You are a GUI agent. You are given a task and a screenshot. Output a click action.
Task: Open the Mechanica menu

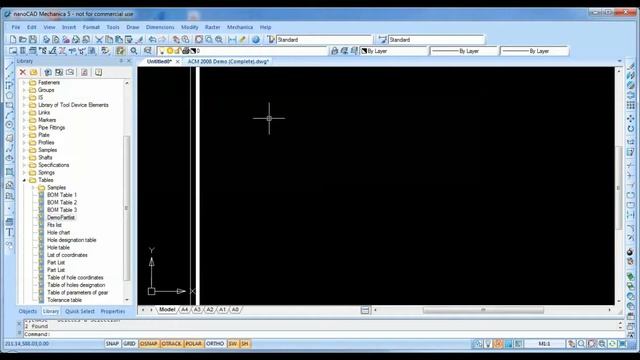[x=240, y=27]
